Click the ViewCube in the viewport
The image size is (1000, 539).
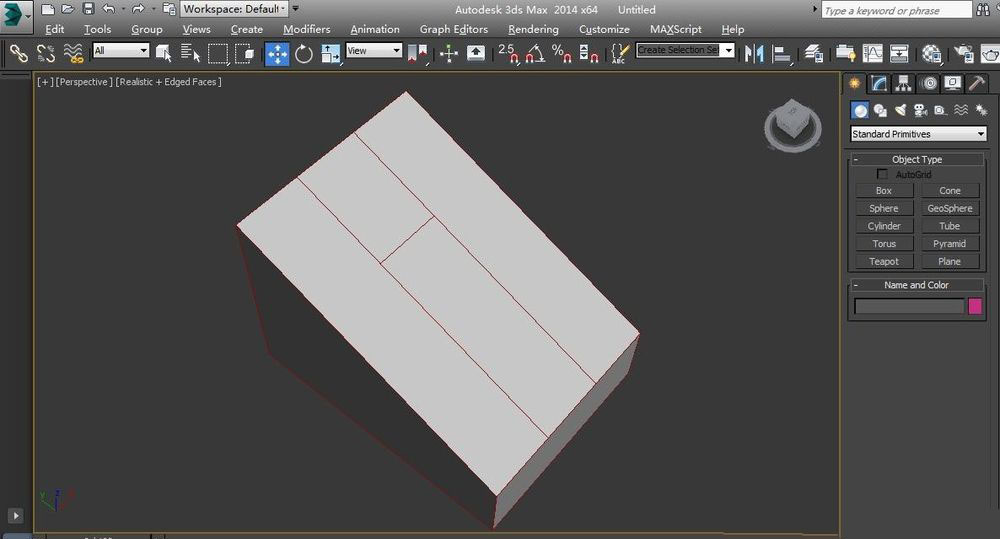792,126
